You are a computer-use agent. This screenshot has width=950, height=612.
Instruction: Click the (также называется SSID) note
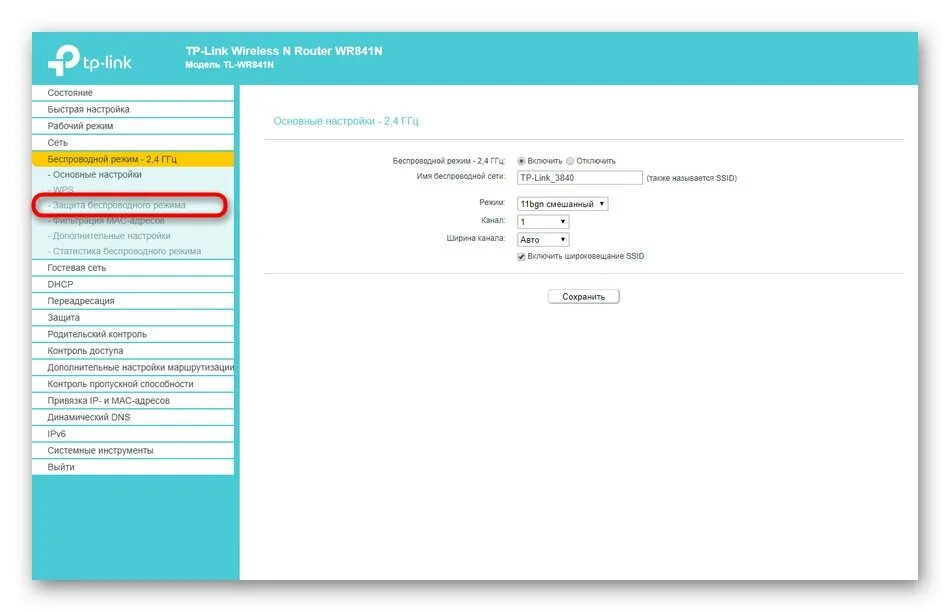tap(691, 178)
